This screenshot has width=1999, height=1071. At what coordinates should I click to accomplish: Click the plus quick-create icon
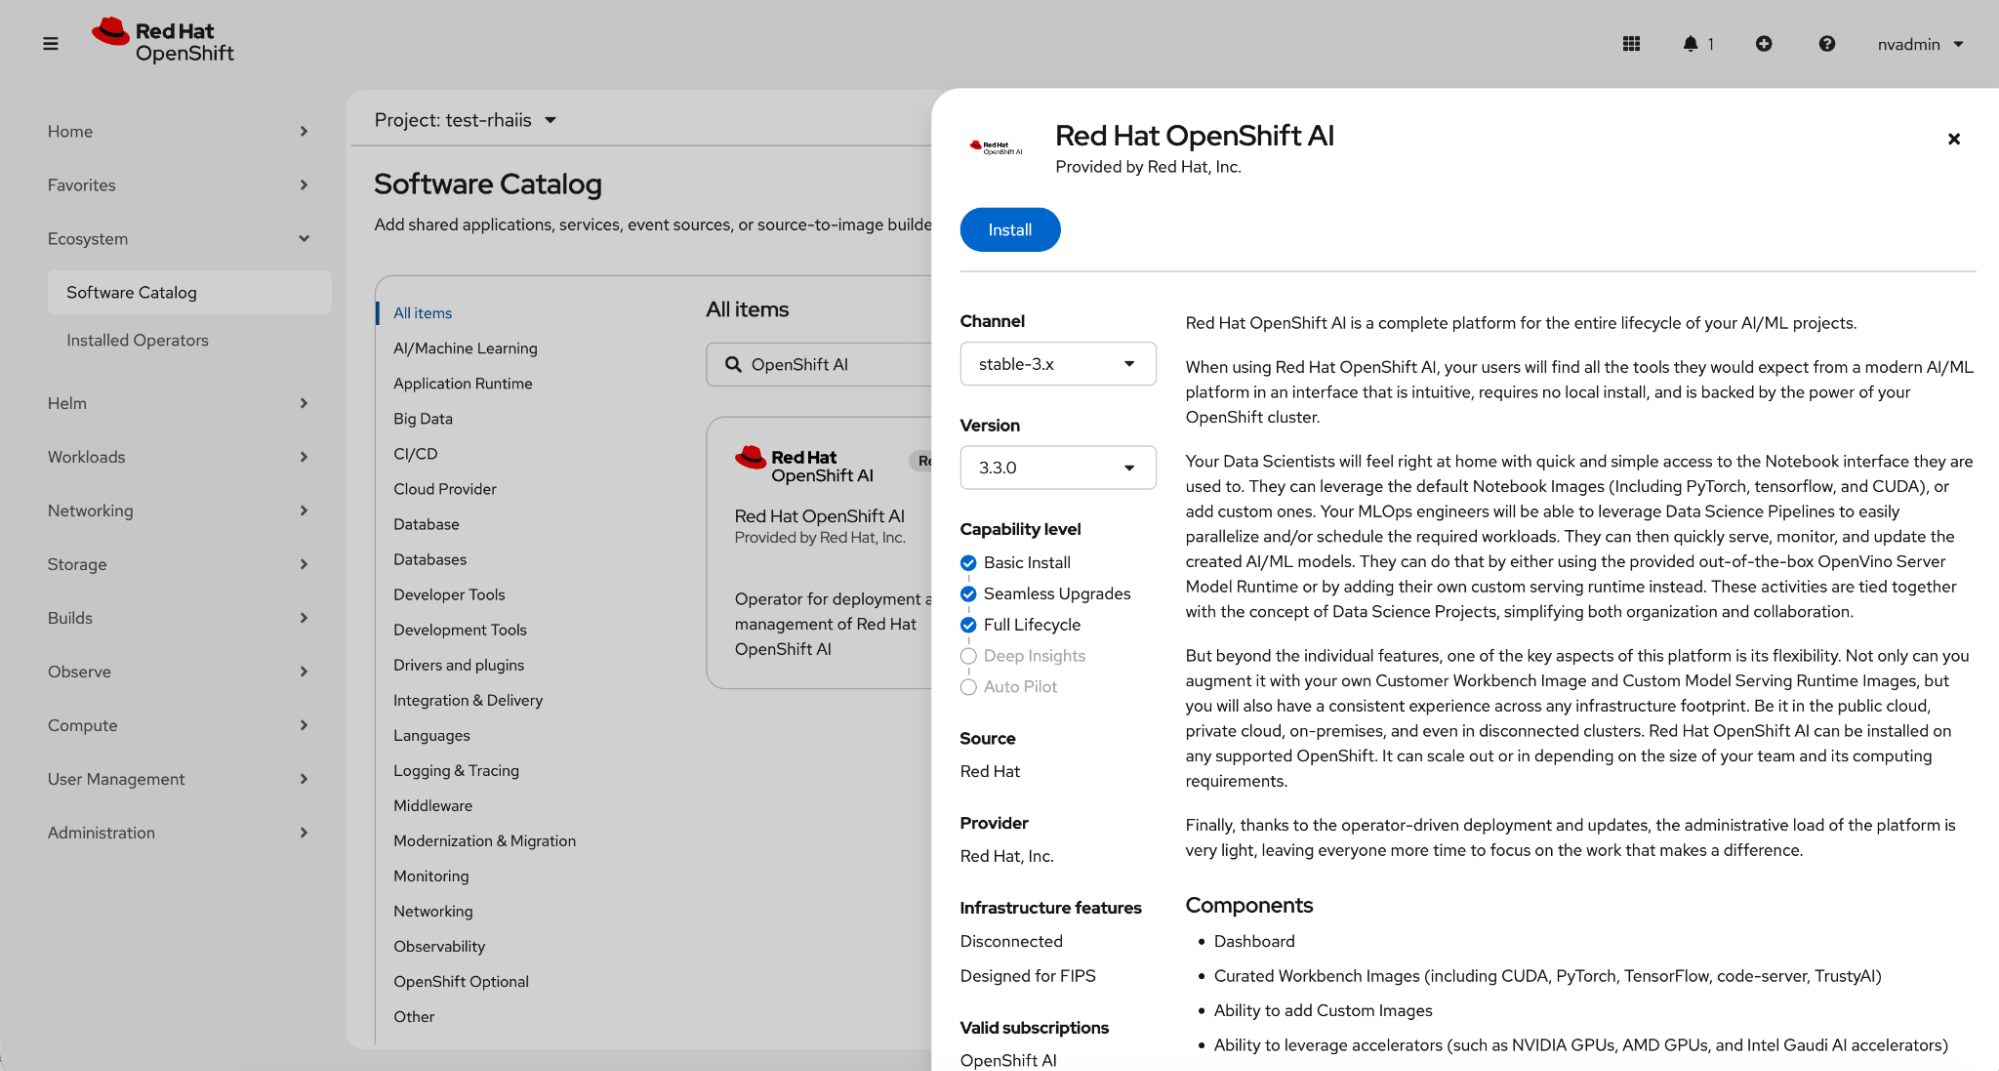(1764, 44)
